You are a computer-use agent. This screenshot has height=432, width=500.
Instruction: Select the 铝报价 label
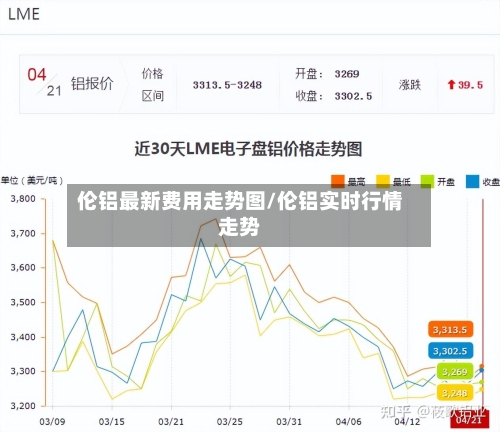(x=92, y=83)
